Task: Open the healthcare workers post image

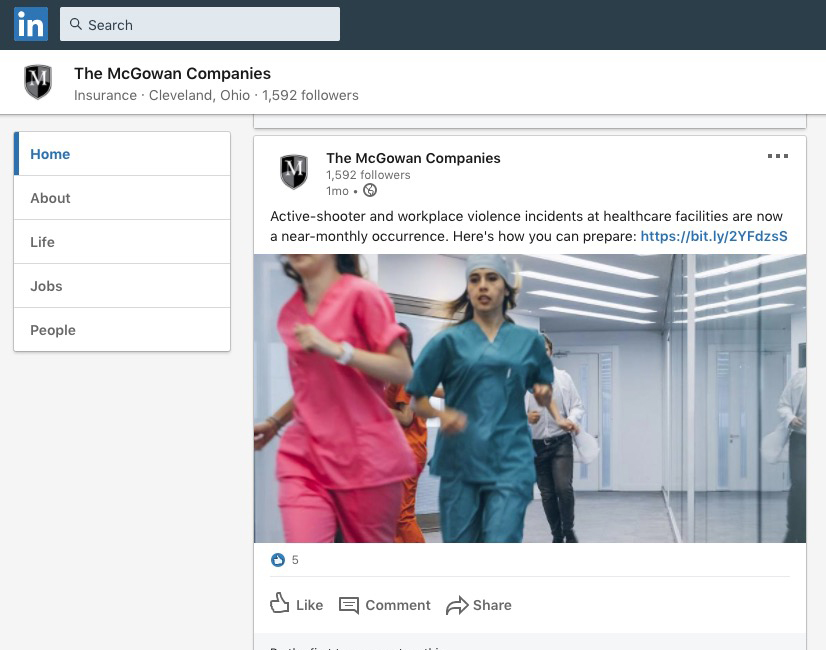Action: [x=530, y=398]
